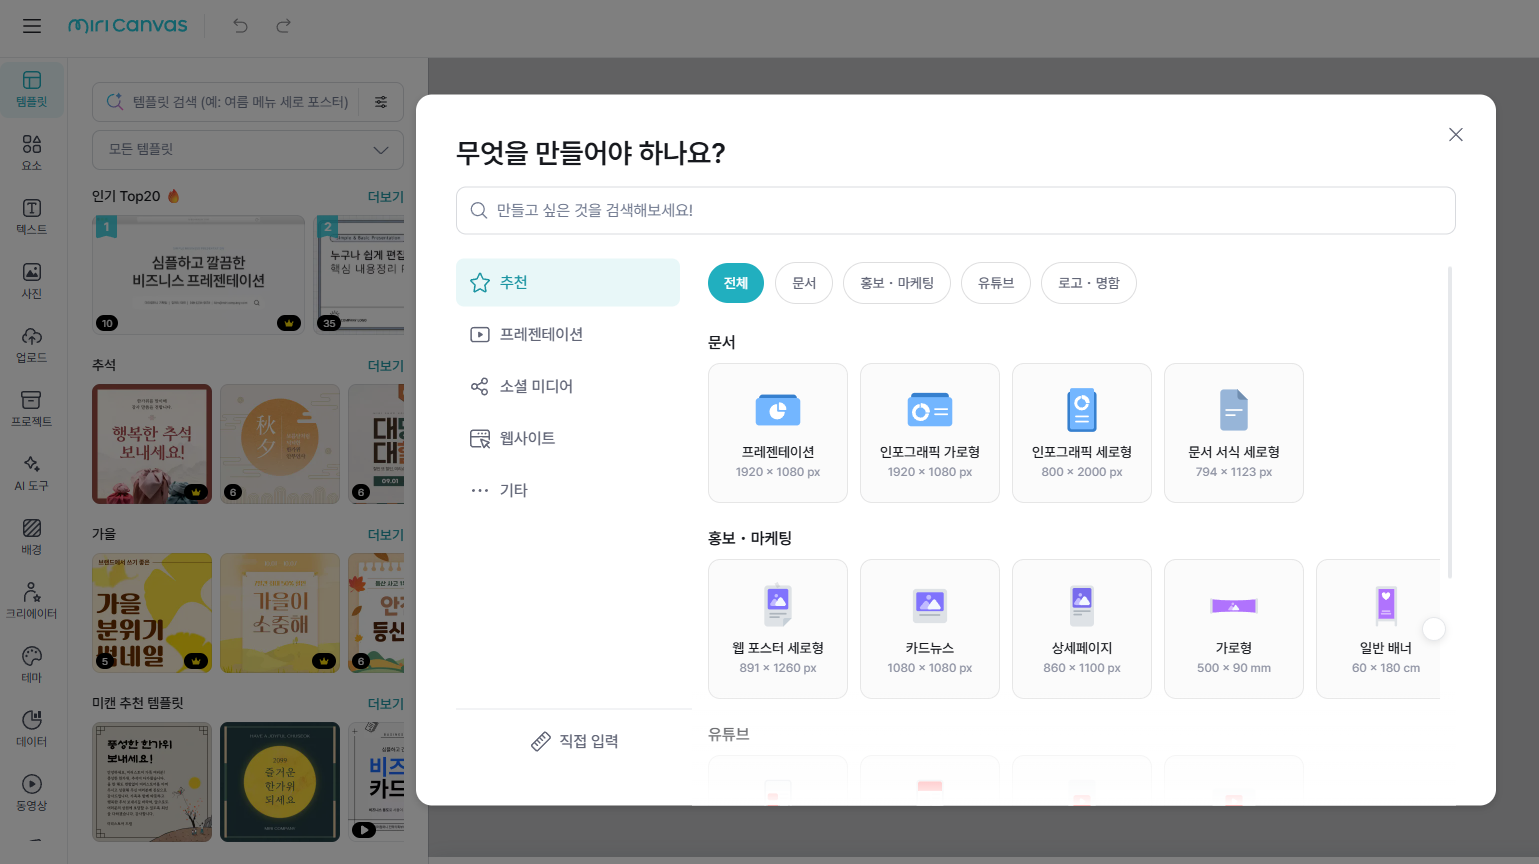The width and height of the screenshot is (1539, 864).
Task: Expand the 모든 템플릿 dropdown
Action: 248,150
